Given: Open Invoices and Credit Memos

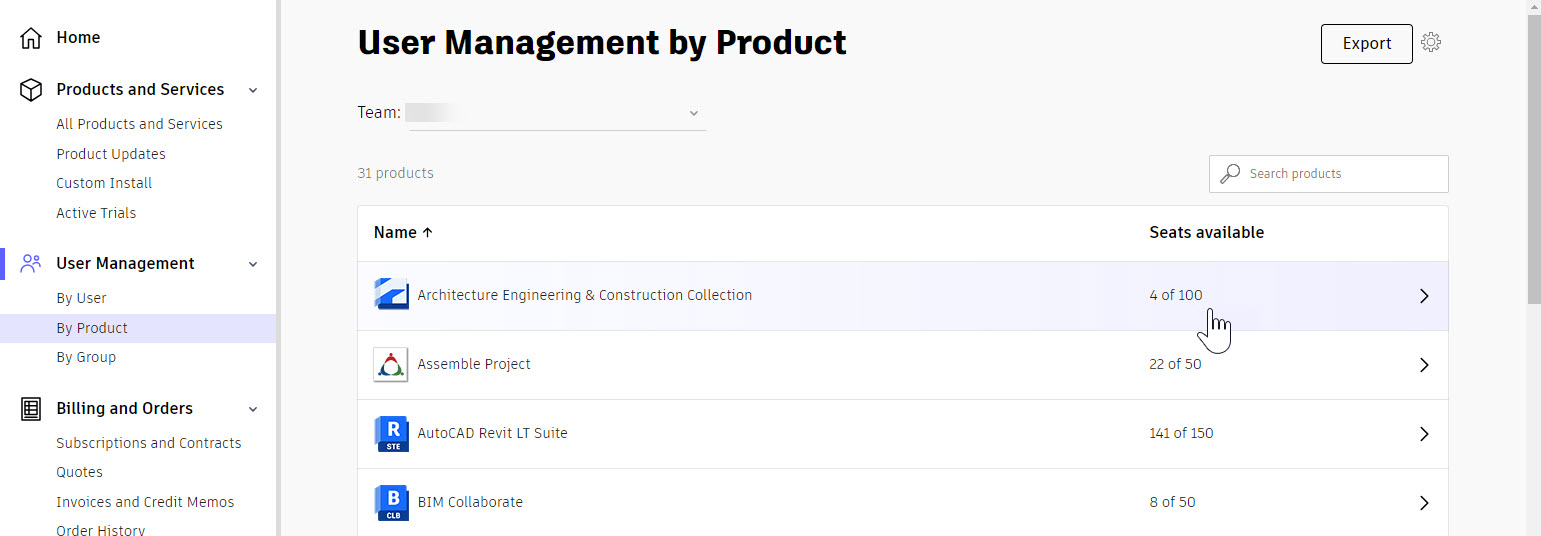Looking at the screenshot, I should point(145,502).
